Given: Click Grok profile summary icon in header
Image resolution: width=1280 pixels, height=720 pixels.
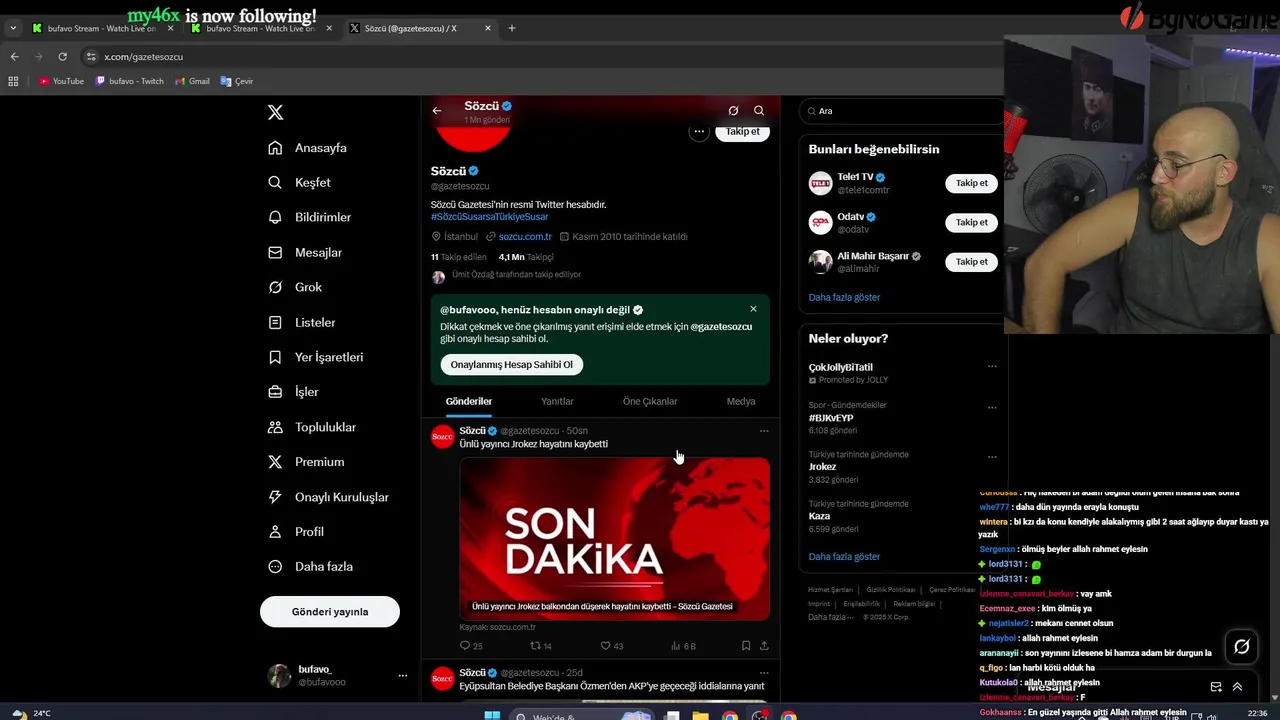Looking at the screenshot, I should [x=733, y=111].
